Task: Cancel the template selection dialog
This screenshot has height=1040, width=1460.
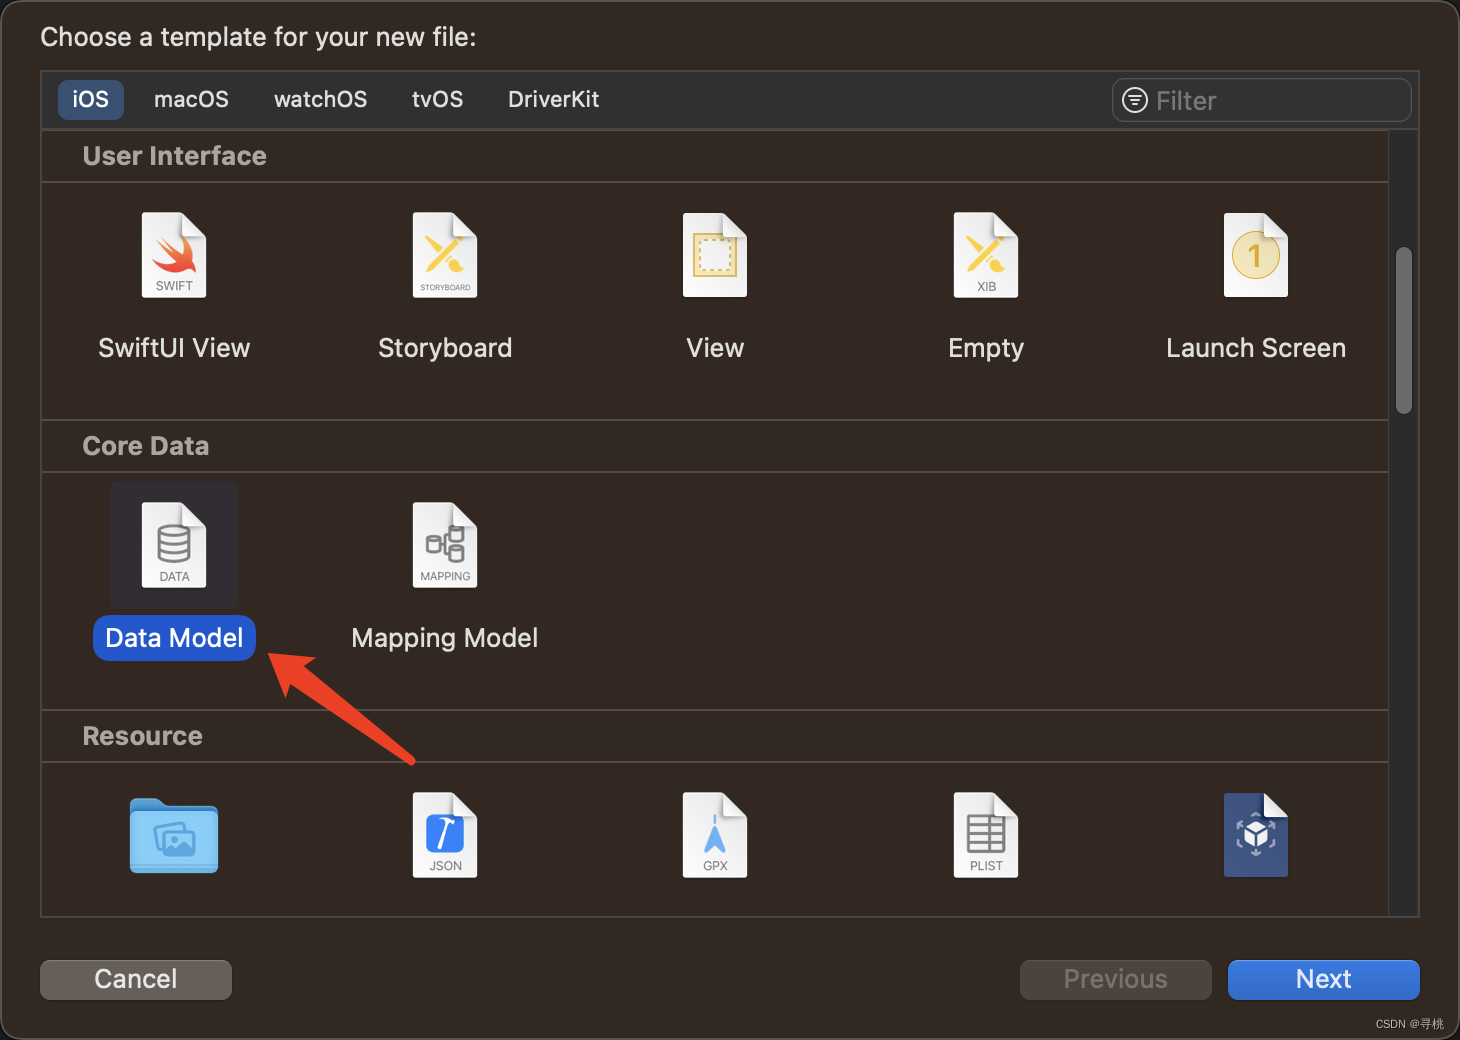Action: tap(135, 979)
